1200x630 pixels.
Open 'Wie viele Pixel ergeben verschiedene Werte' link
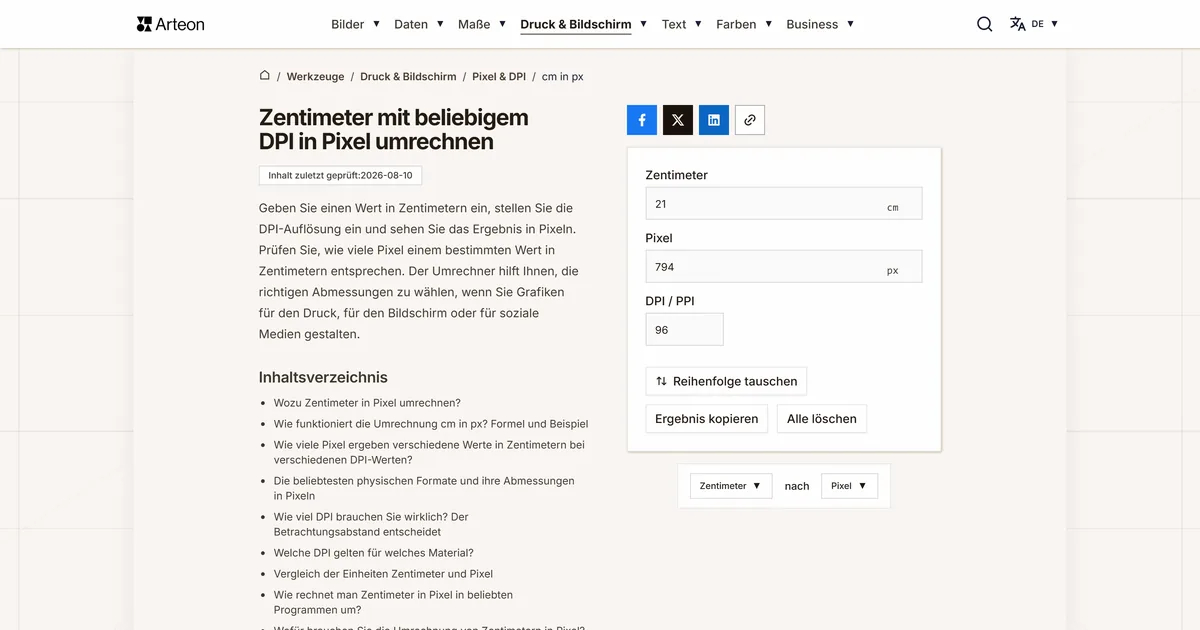click(x=429, y=452)
